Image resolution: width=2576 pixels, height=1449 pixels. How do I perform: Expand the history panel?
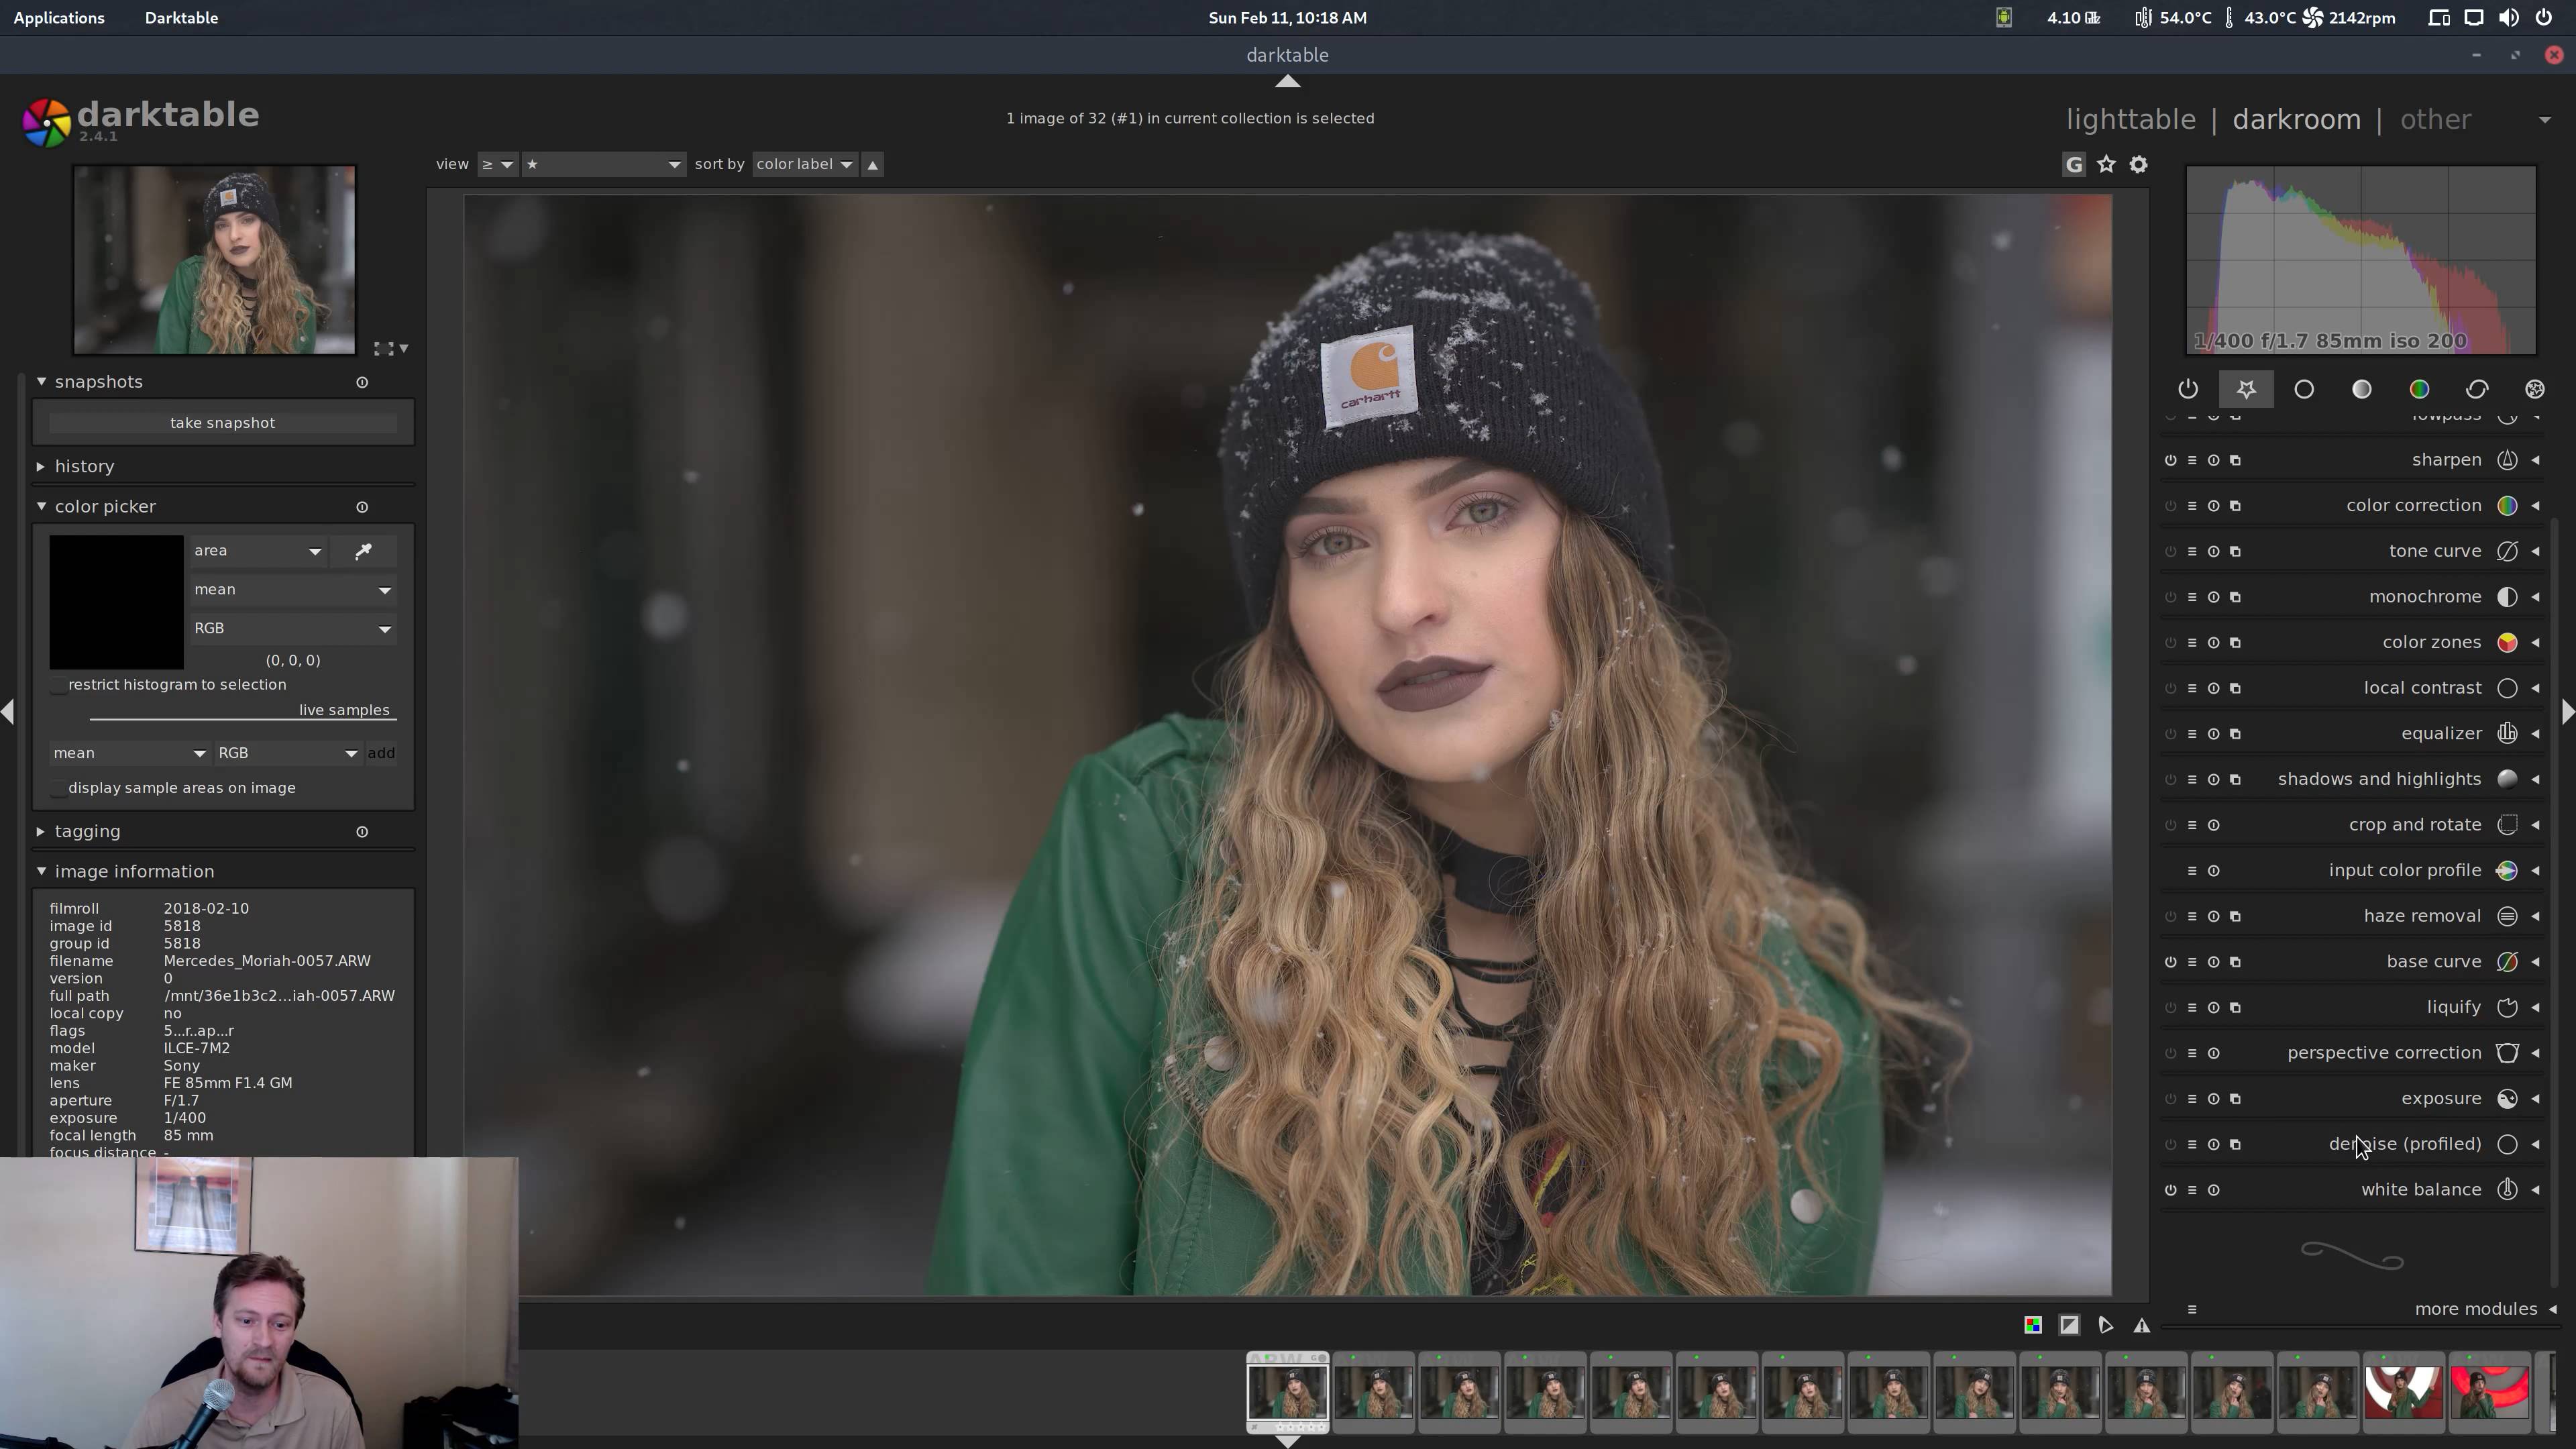tap(84, 466)
